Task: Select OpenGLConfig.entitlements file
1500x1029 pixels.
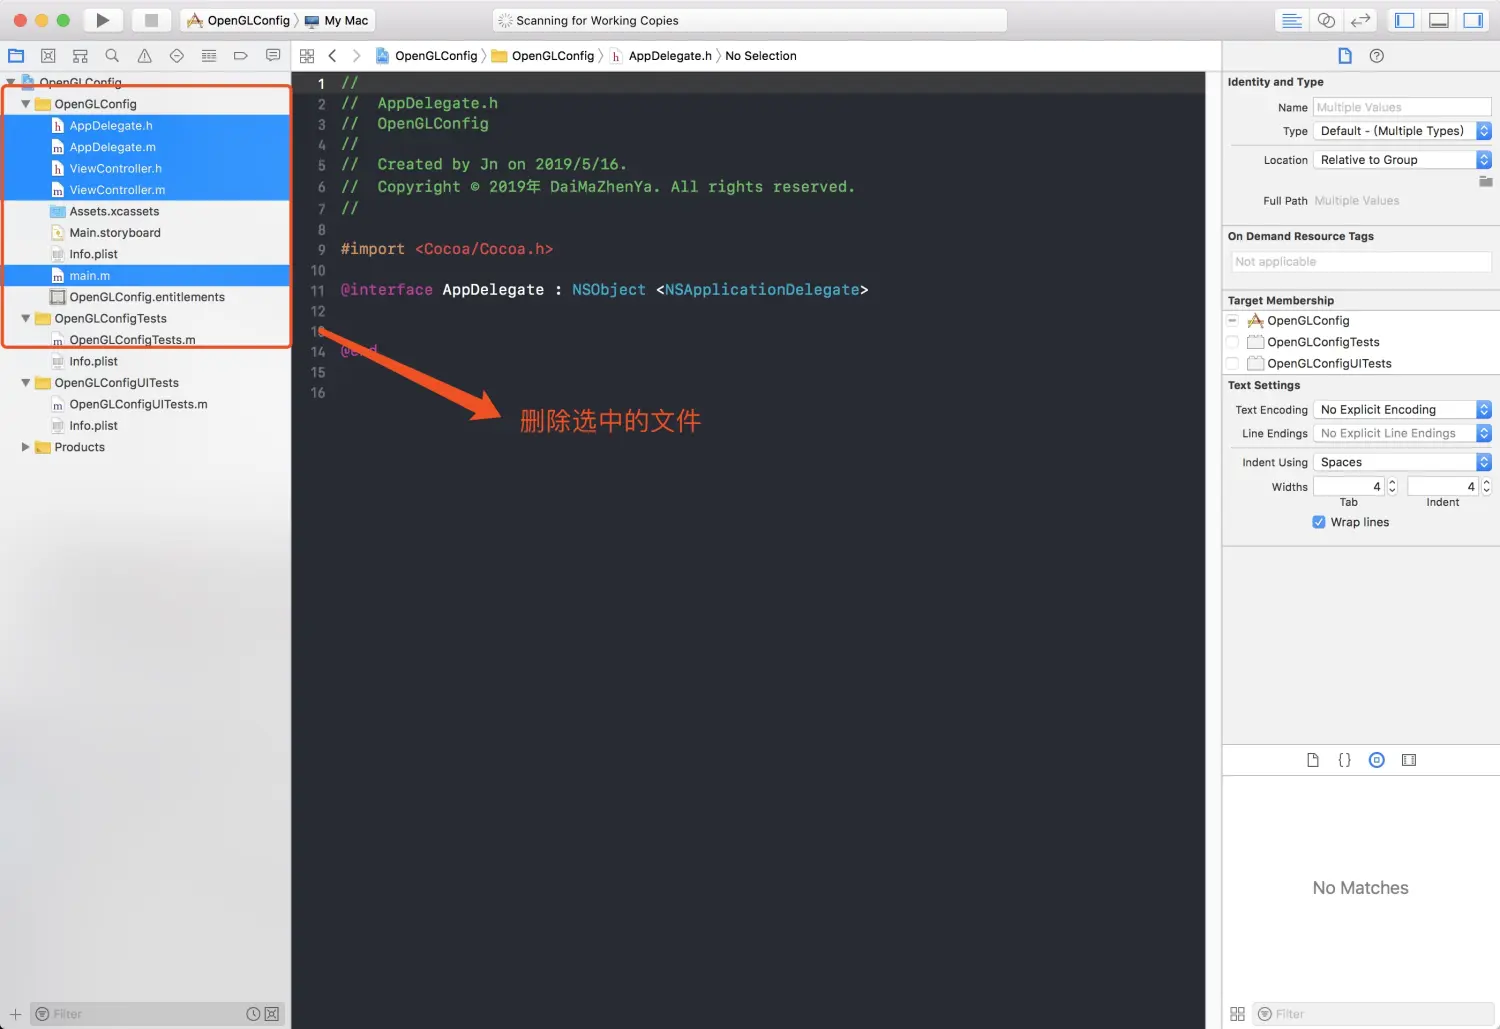Action: (146, 297)
